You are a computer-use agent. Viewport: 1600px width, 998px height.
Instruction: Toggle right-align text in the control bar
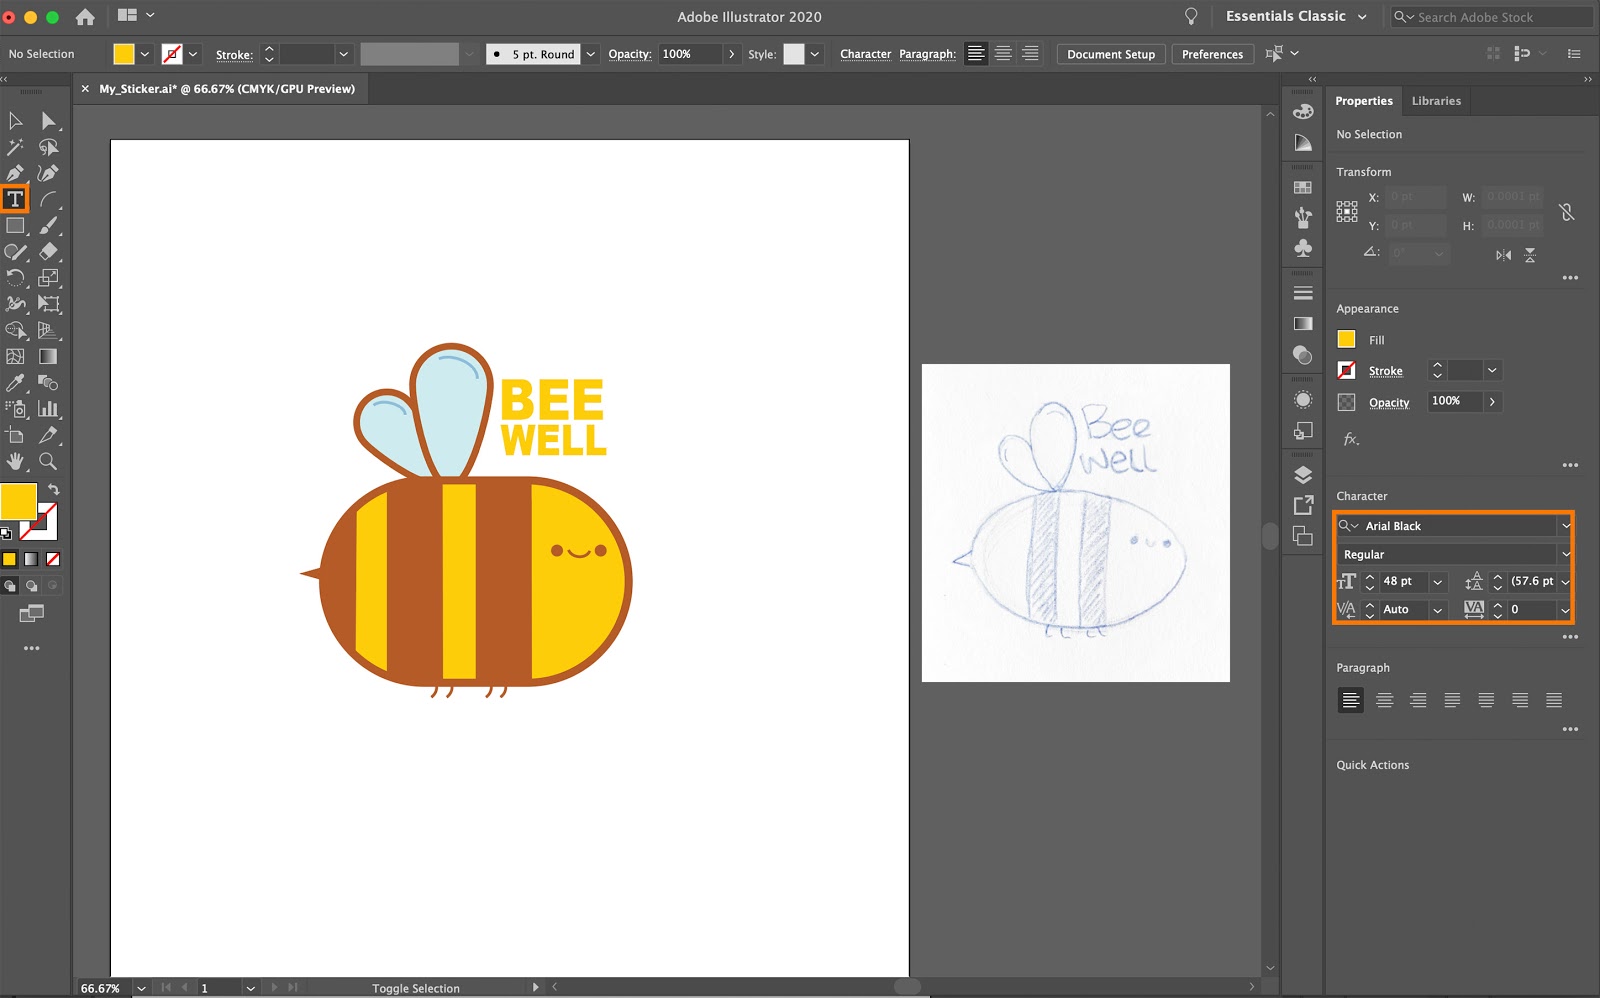pos(1029,54)
